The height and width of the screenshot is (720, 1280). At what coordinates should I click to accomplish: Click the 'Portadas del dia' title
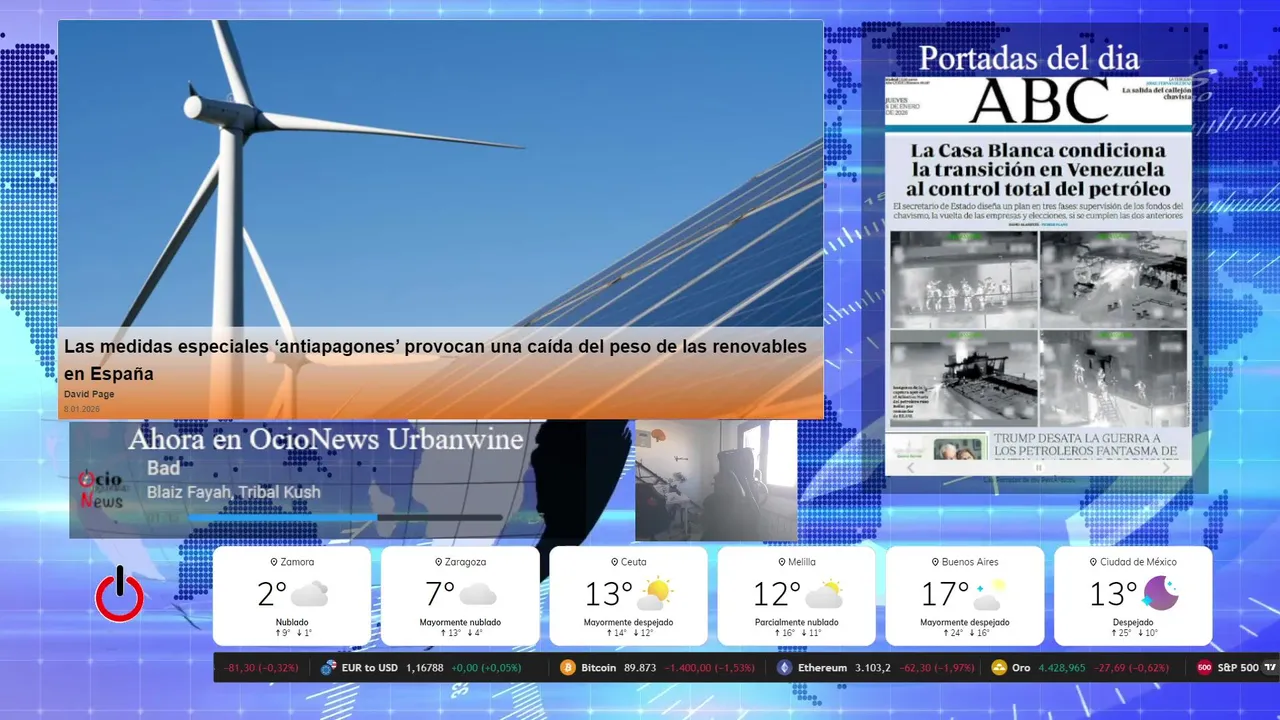1029,58
